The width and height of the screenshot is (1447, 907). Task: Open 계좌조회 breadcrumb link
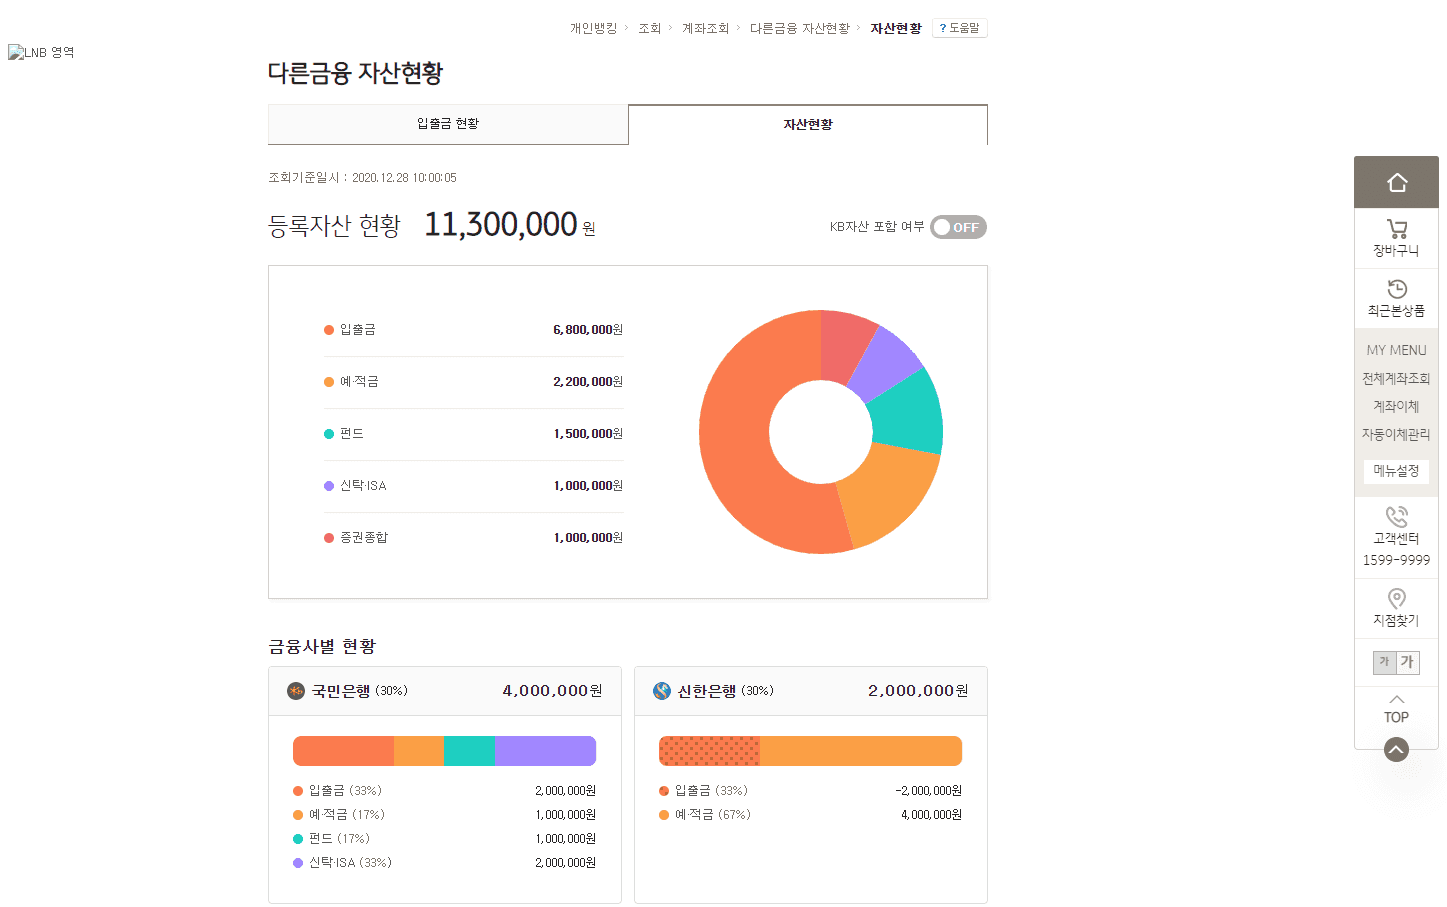[x=705, y=28]
